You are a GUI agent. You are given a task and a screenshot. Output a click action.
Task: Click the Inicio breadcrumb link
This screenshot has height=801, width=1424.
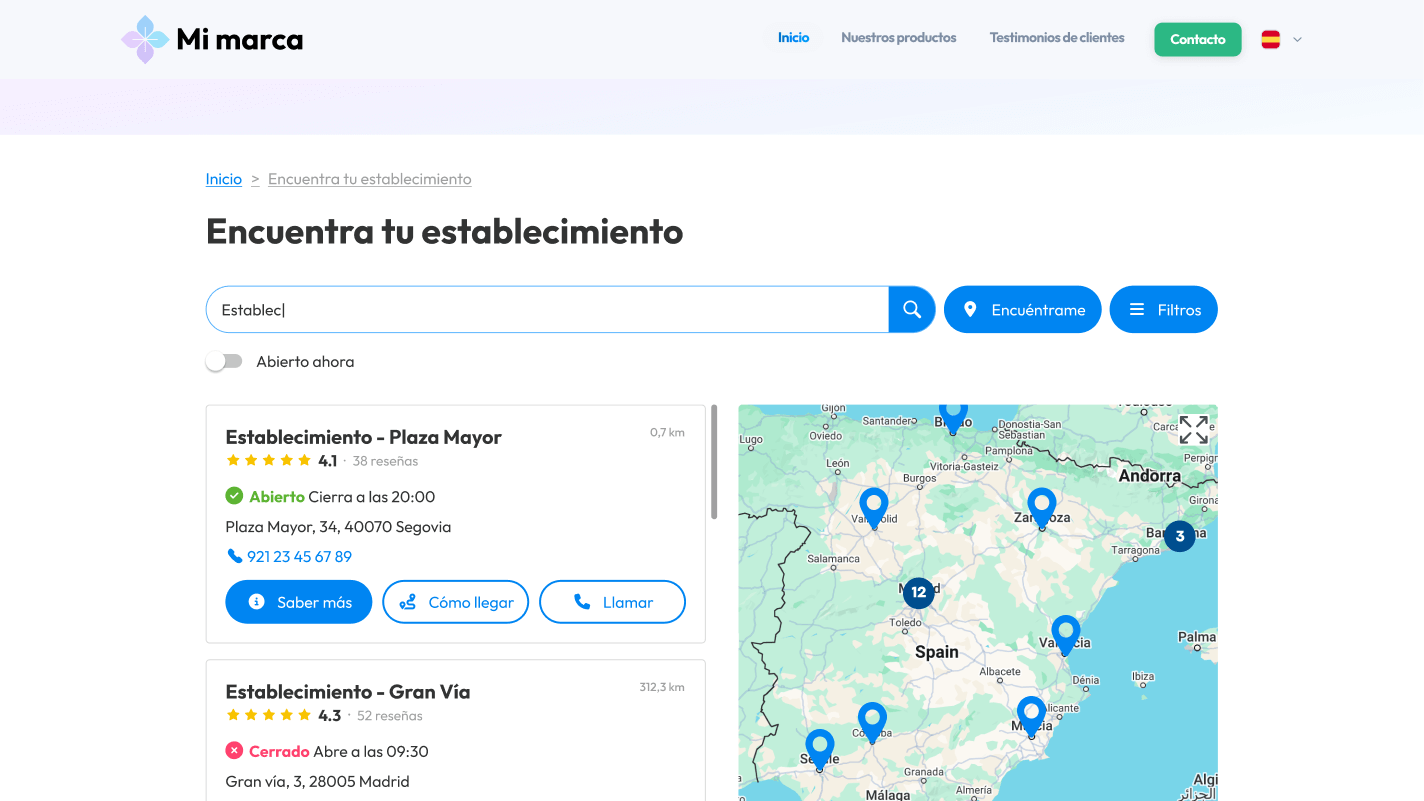pyautogui.click(x=224, y=179)
